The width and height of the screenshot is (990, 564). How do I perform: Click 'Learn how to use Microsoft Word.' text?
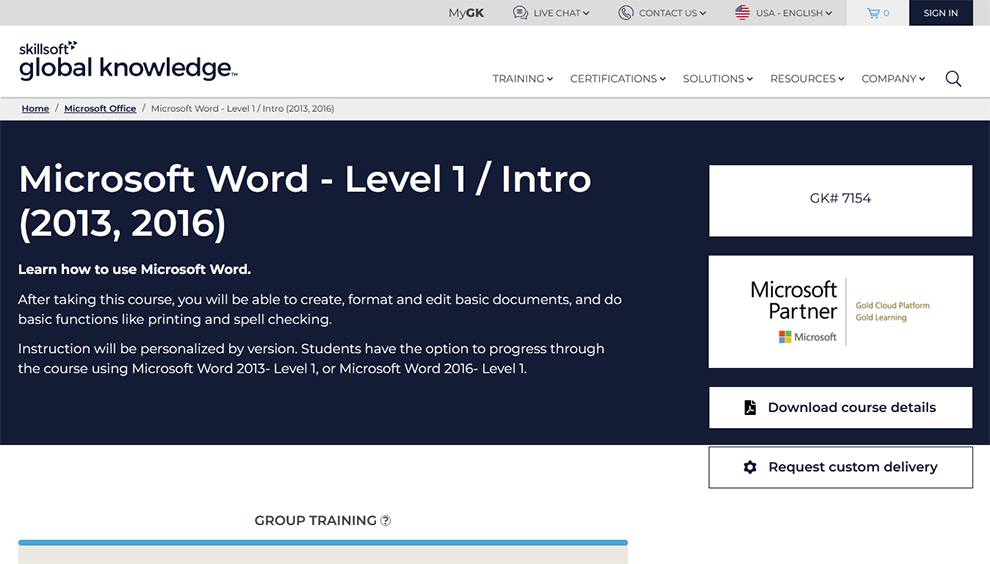pos(134,270)
